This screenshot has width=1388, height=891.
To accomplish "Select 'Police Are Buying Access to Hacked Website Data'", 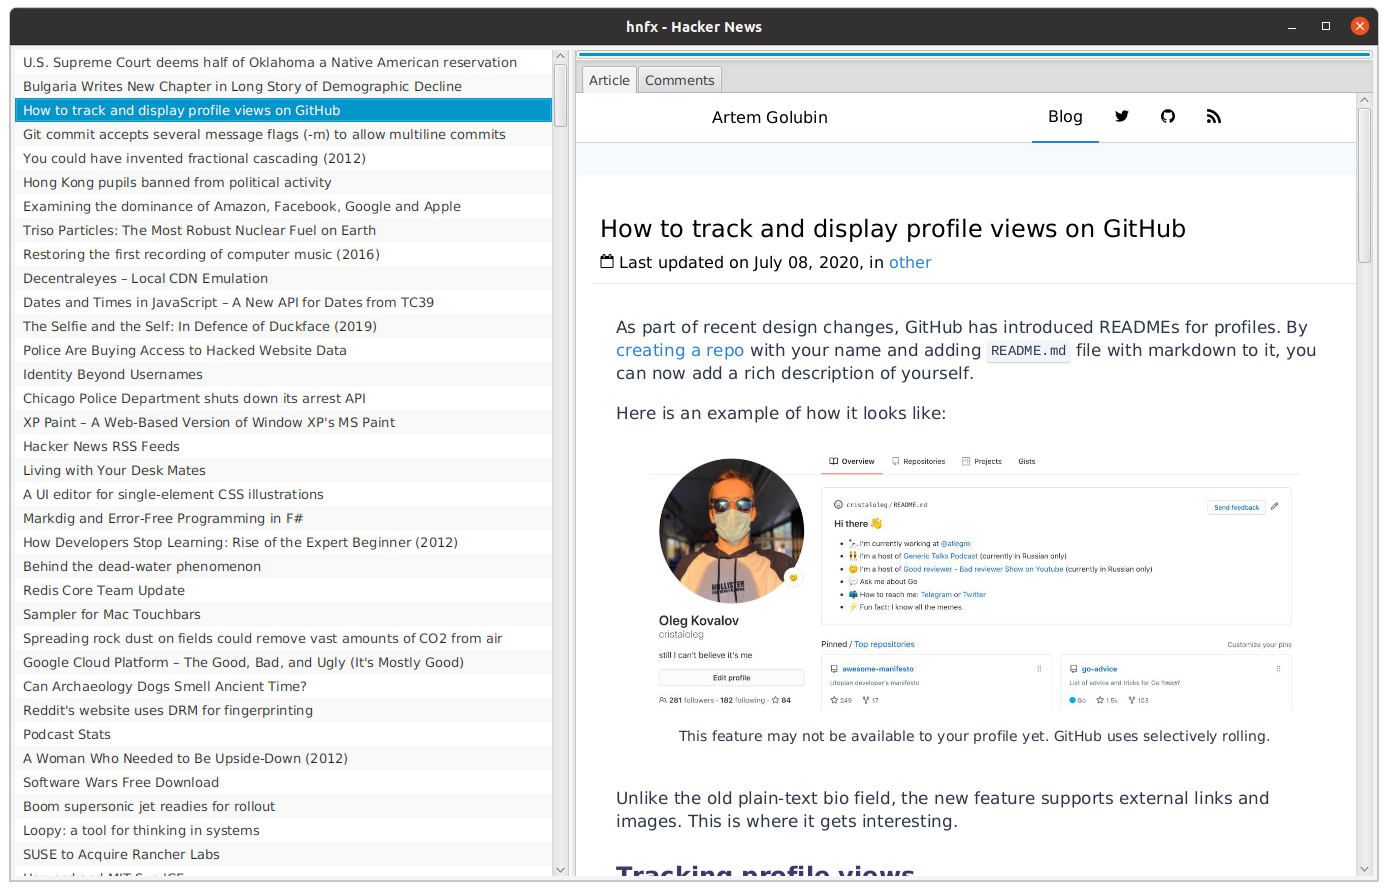I will (283, 350).
